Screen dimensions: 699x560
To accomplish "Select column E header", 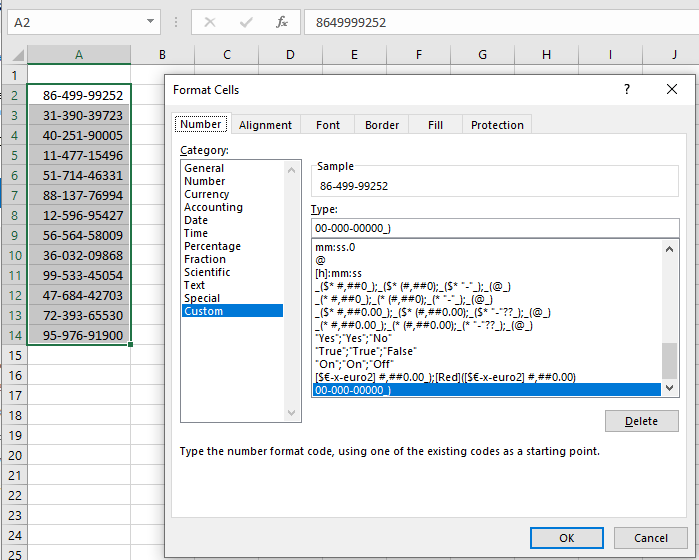I will point(354,55).
